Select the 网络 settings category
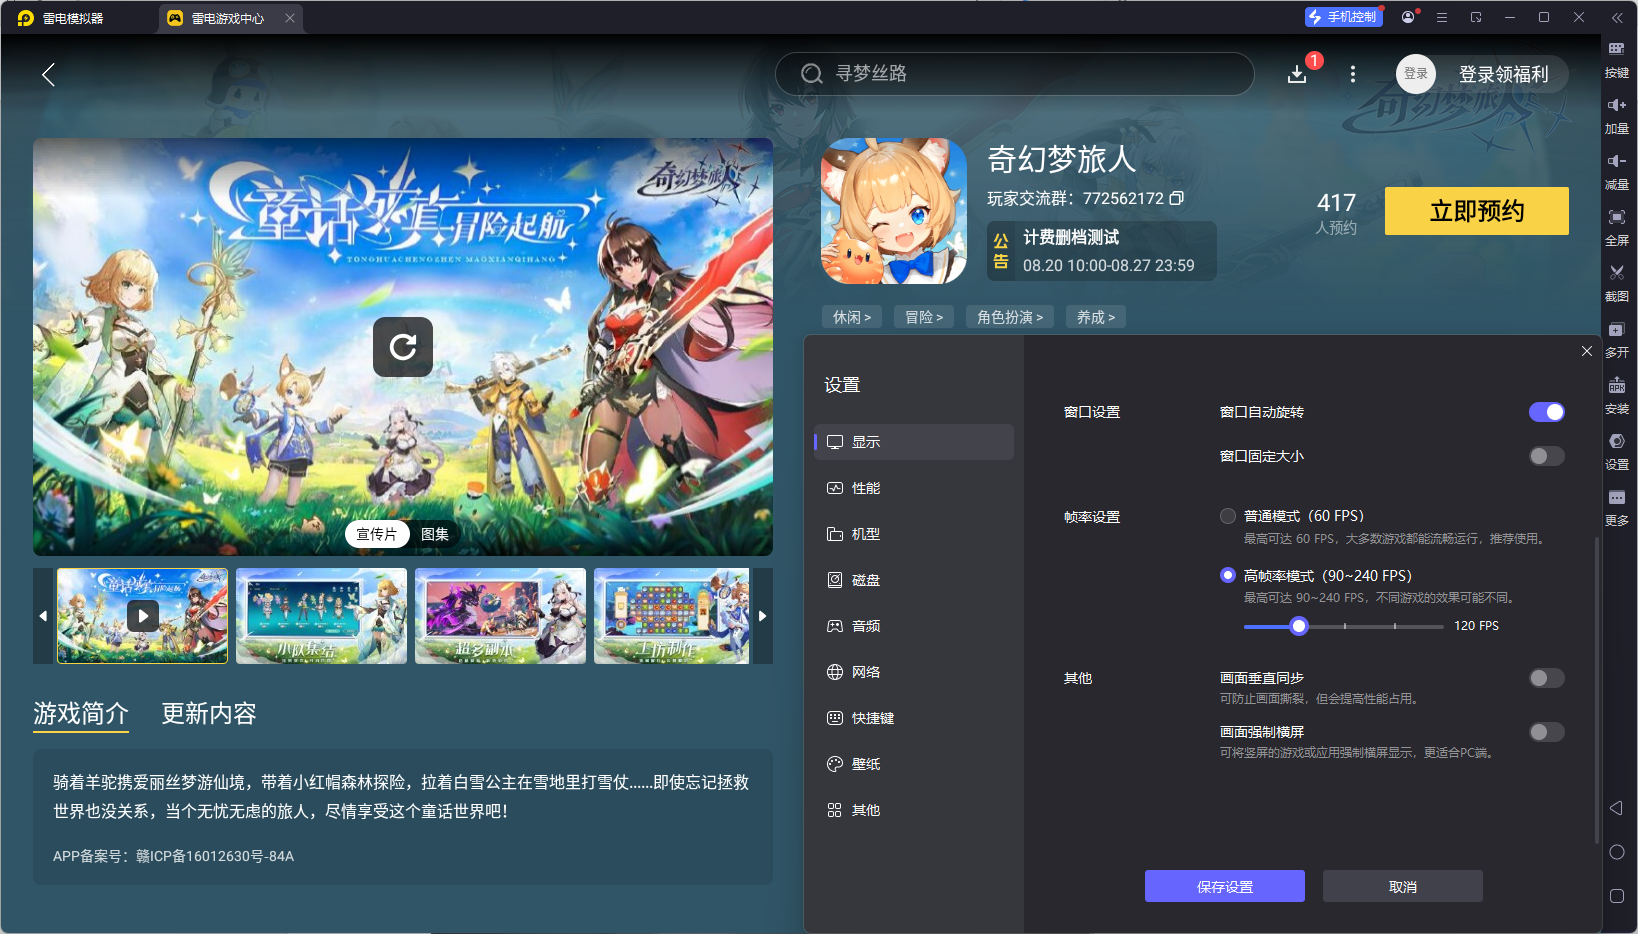Viewport: 1638px width, 934px height. coord(914,672)
